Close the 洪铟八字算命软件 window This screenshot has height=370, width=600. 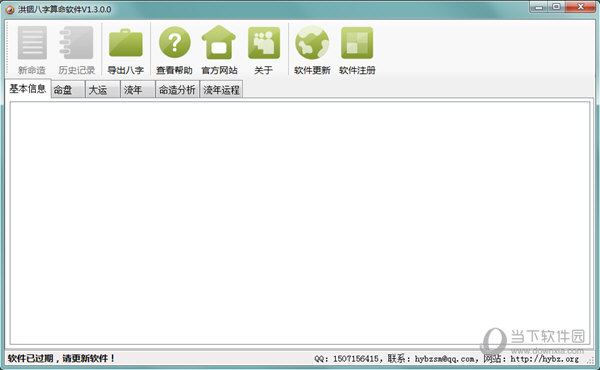(x=580, y=7)
